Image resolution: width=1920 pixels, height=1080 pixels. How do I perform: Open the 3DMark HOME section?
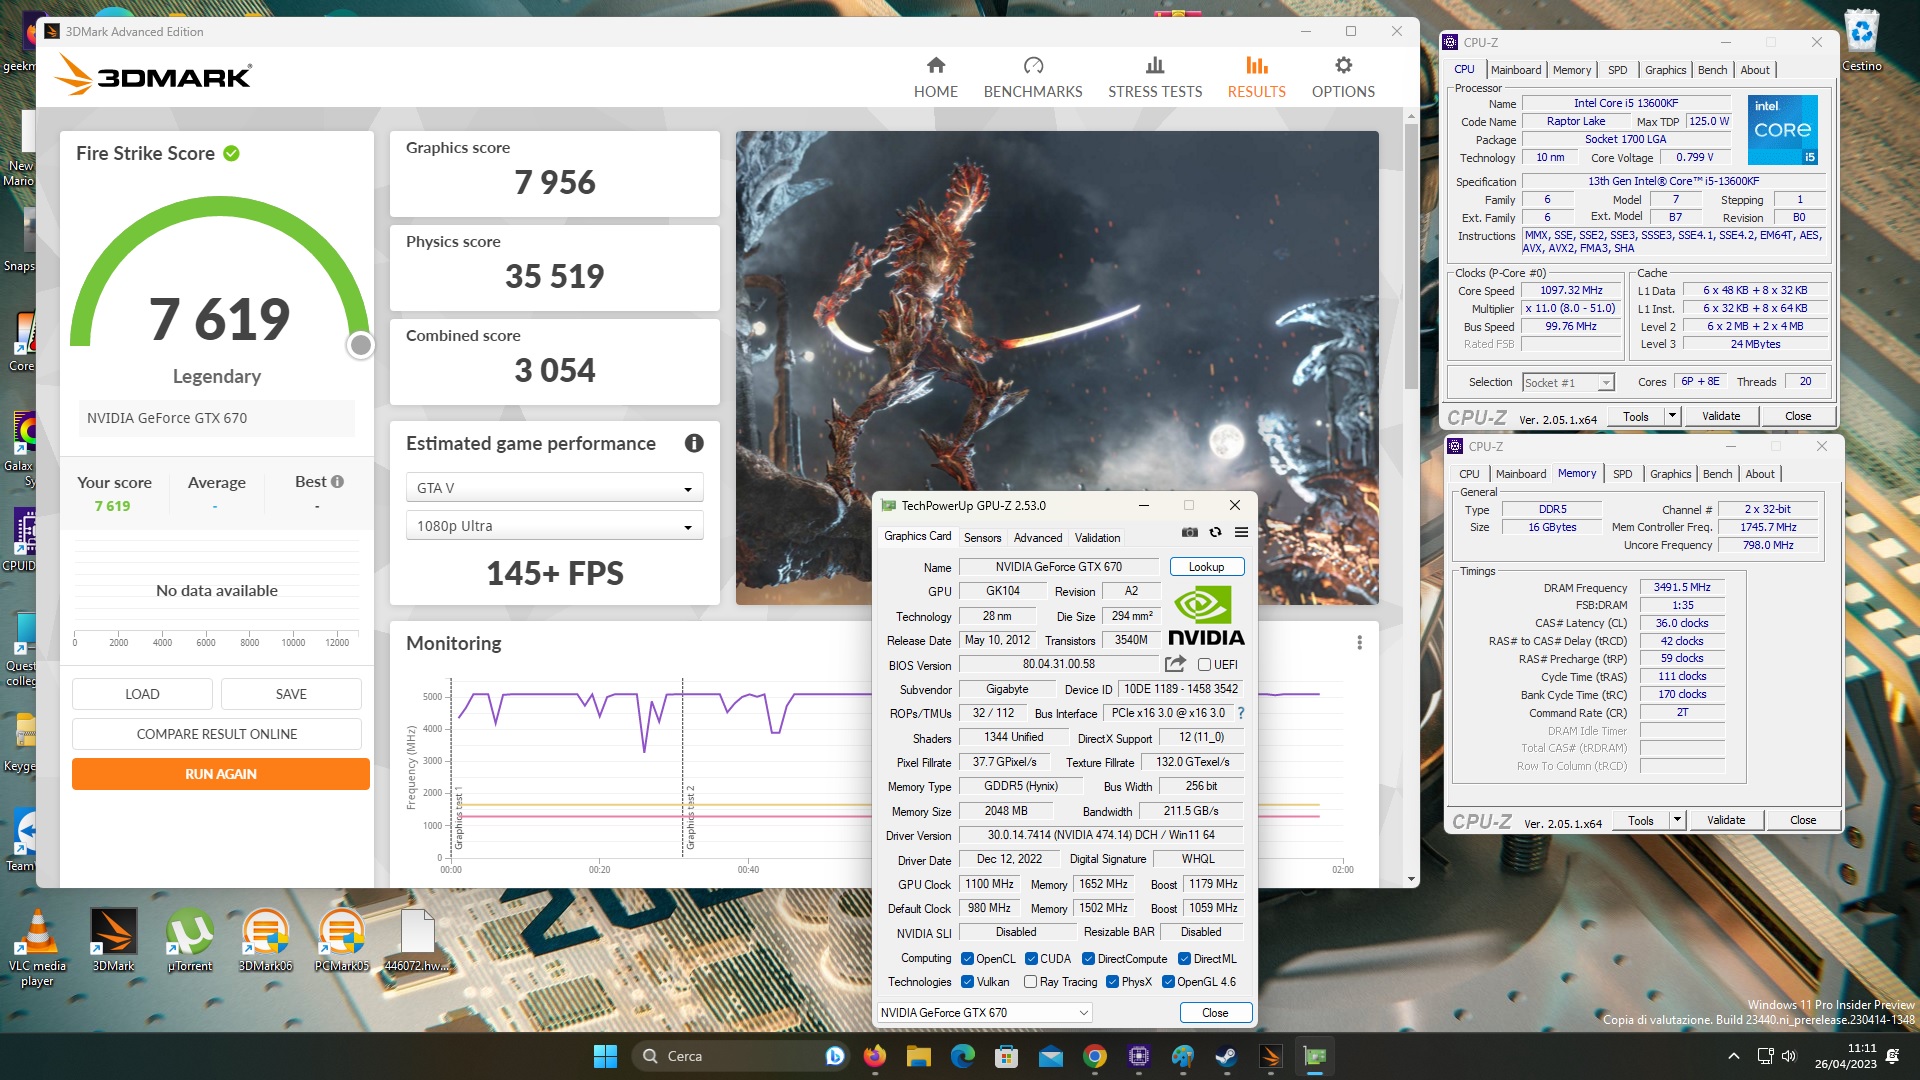click(935, 77)
